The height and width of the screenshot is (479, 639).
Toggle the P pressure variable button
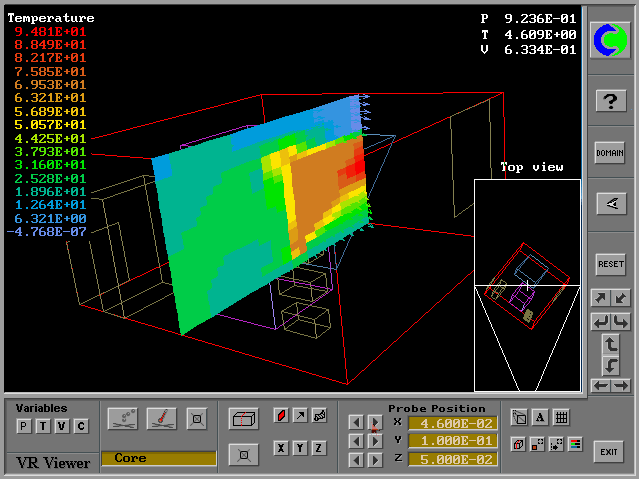tap(23, 427)
